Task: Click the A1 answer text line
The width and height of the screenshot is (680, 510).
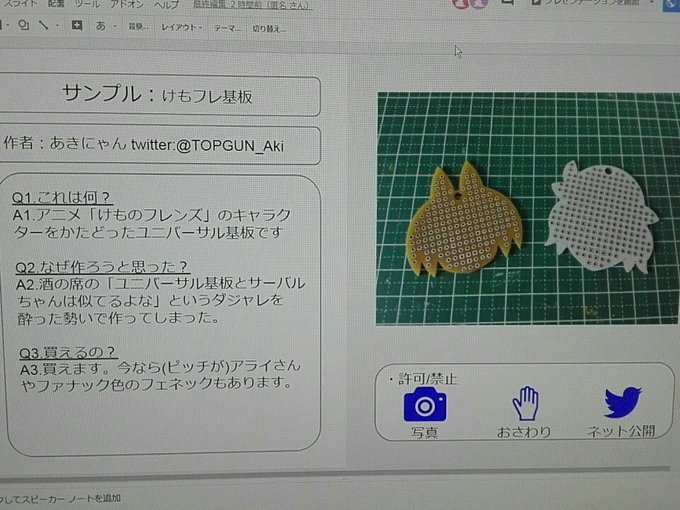Action: 152,215
